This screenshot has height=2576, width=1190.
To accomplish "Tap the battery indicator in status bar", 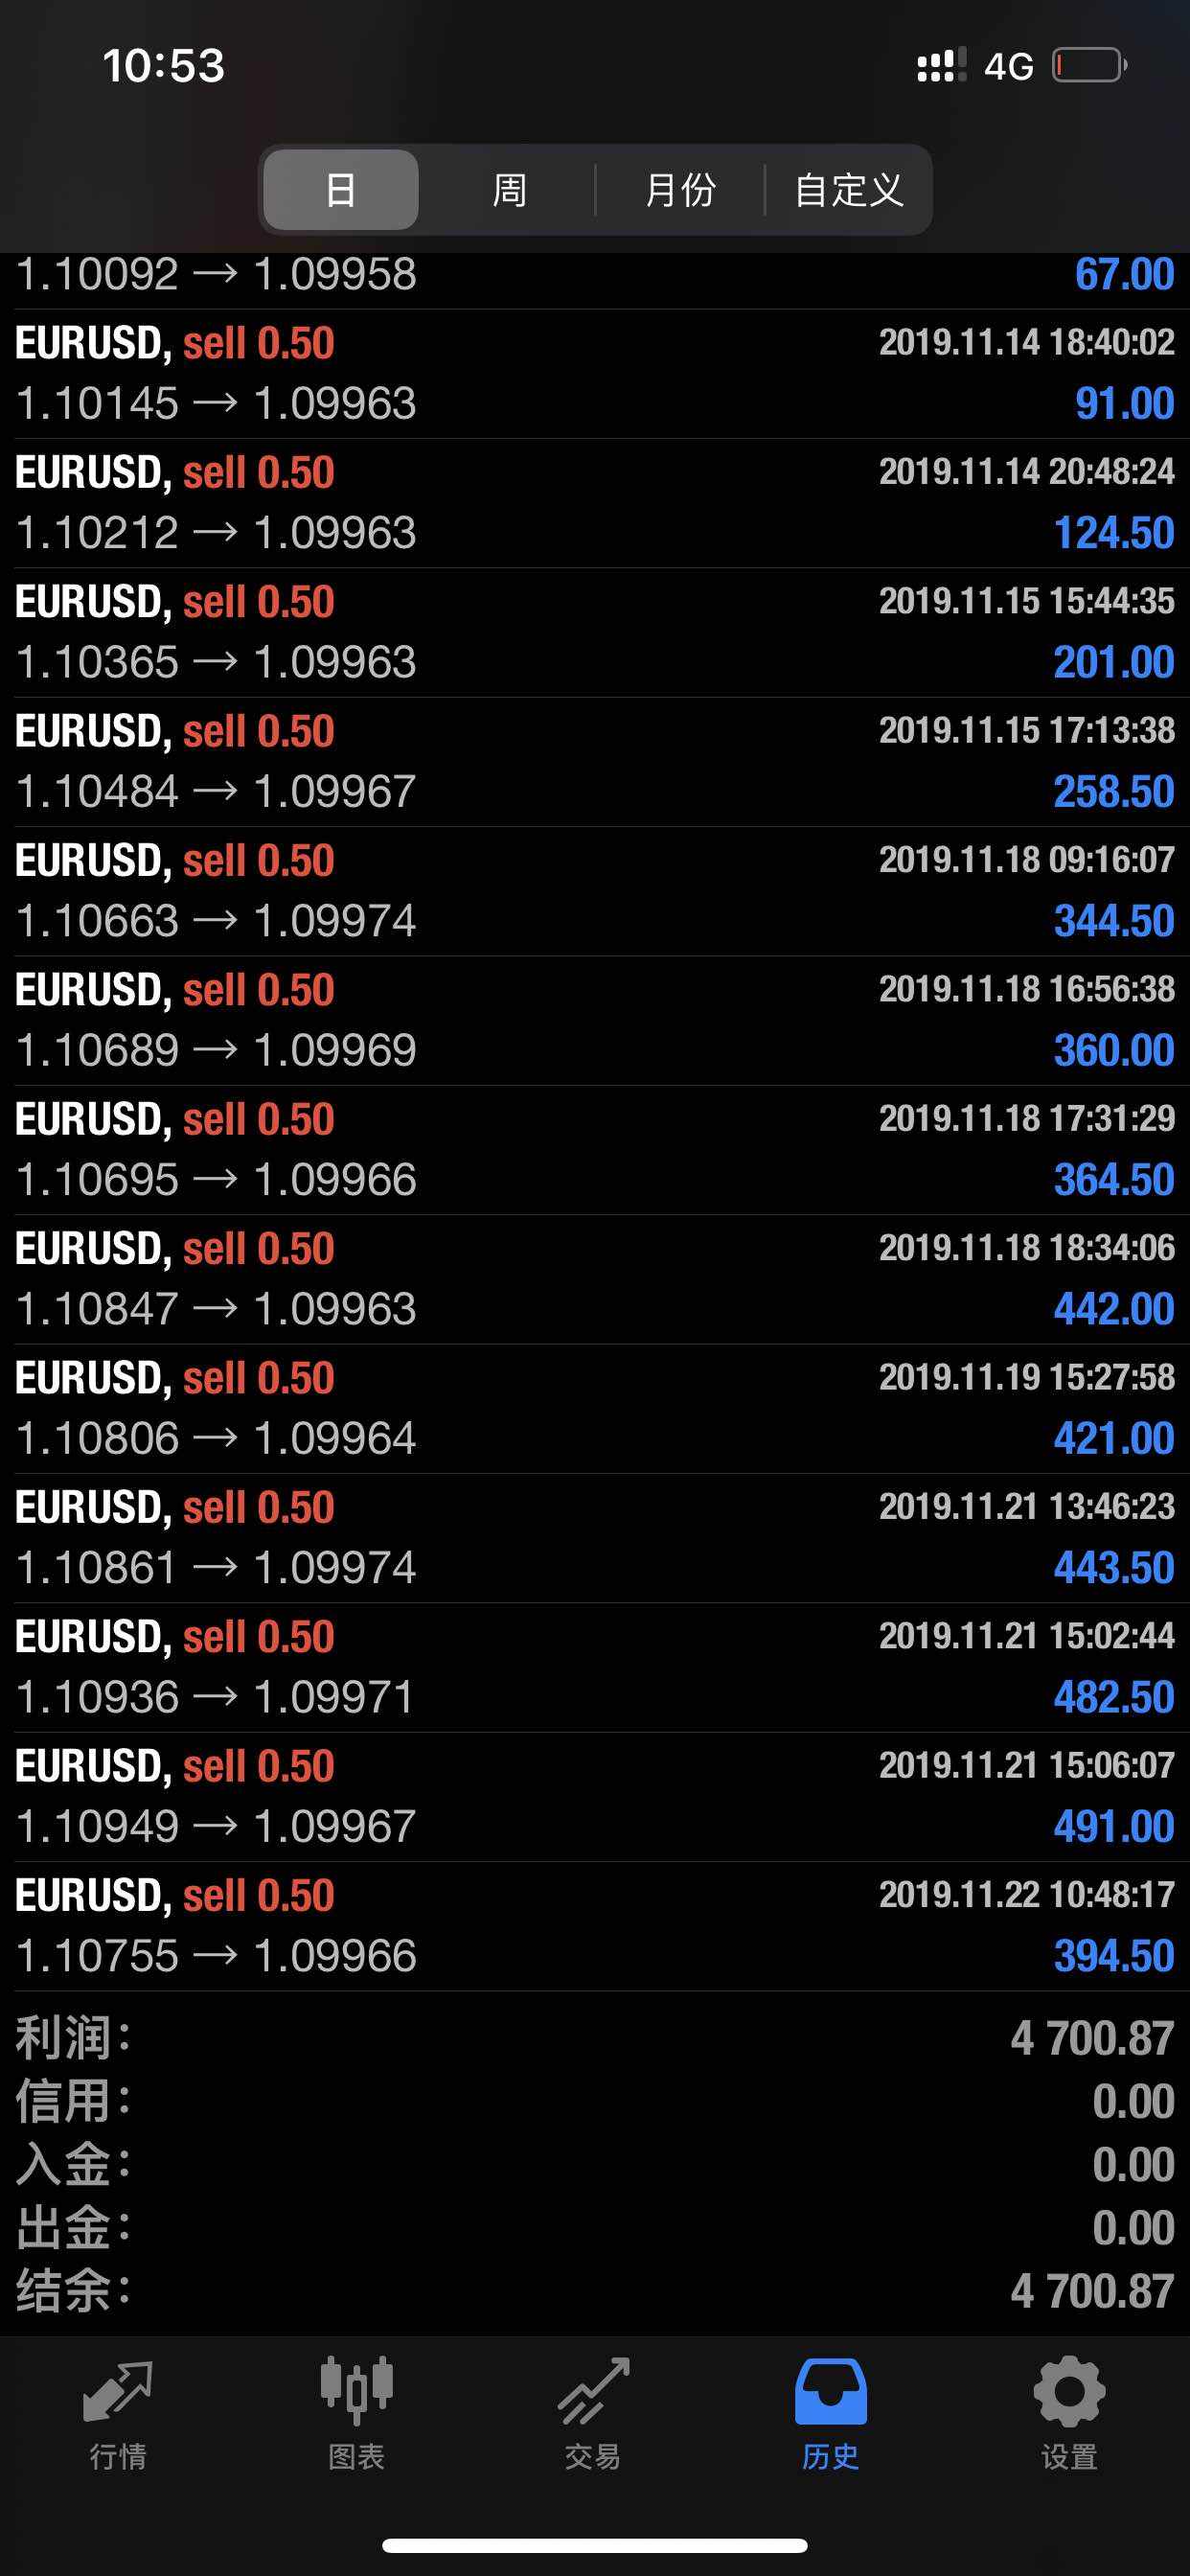I will [1089, 66].
